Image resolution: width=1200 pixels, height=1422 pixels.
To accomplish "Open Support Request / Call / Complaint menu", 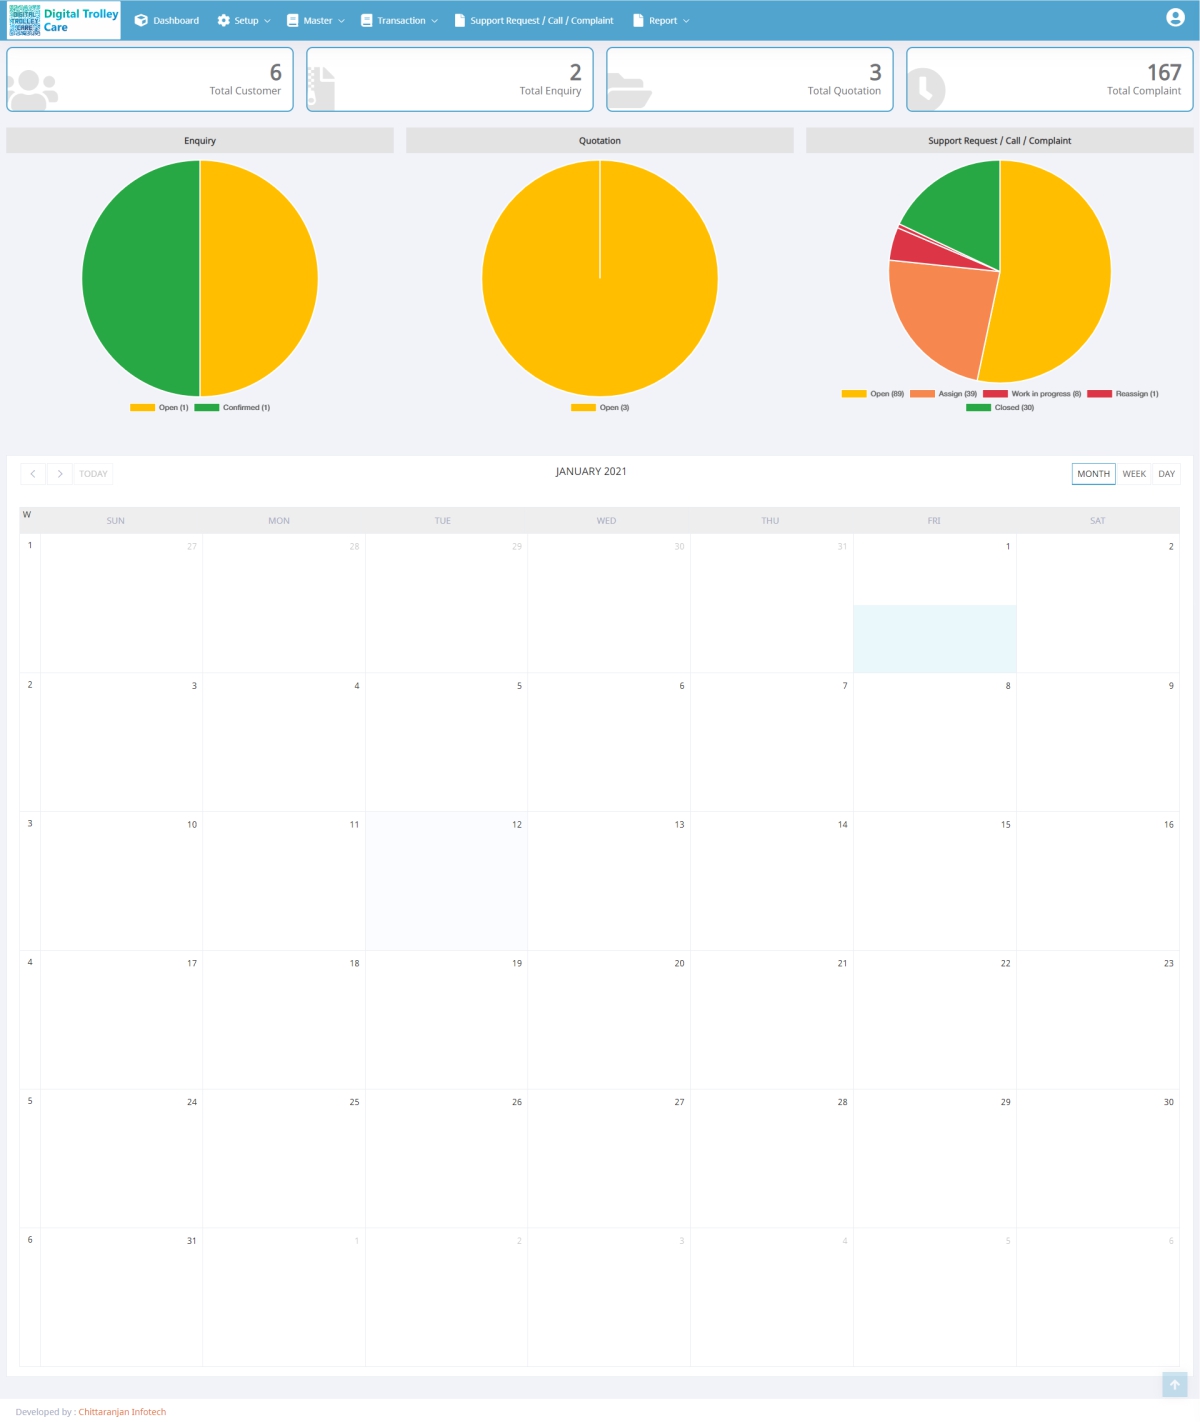I will pyautogui.click(x=534, y=20).
